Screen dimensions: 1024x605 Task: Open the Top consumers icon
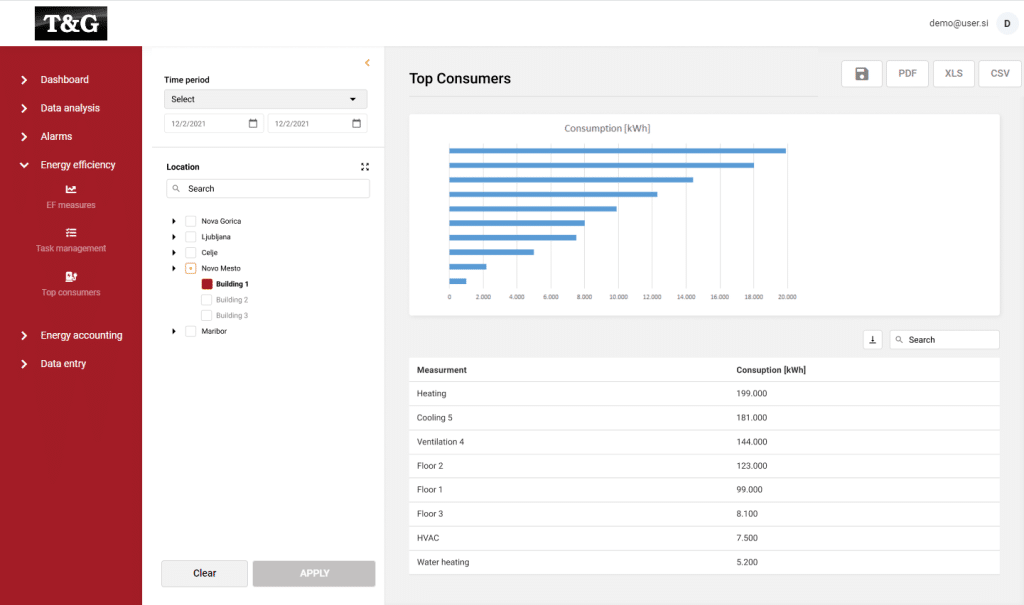pyautogui.click(x=71, y=277)
